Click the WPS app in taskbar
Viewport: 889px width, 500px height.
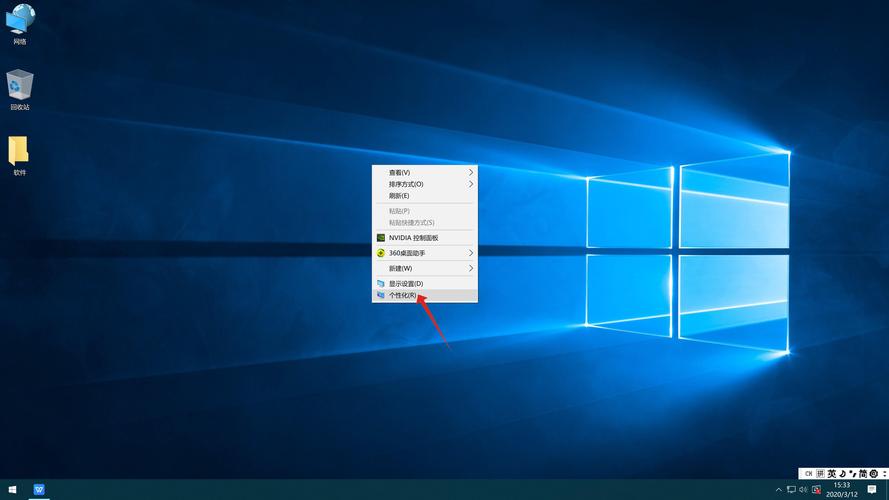pyautogui.click(x=39, y=490)
